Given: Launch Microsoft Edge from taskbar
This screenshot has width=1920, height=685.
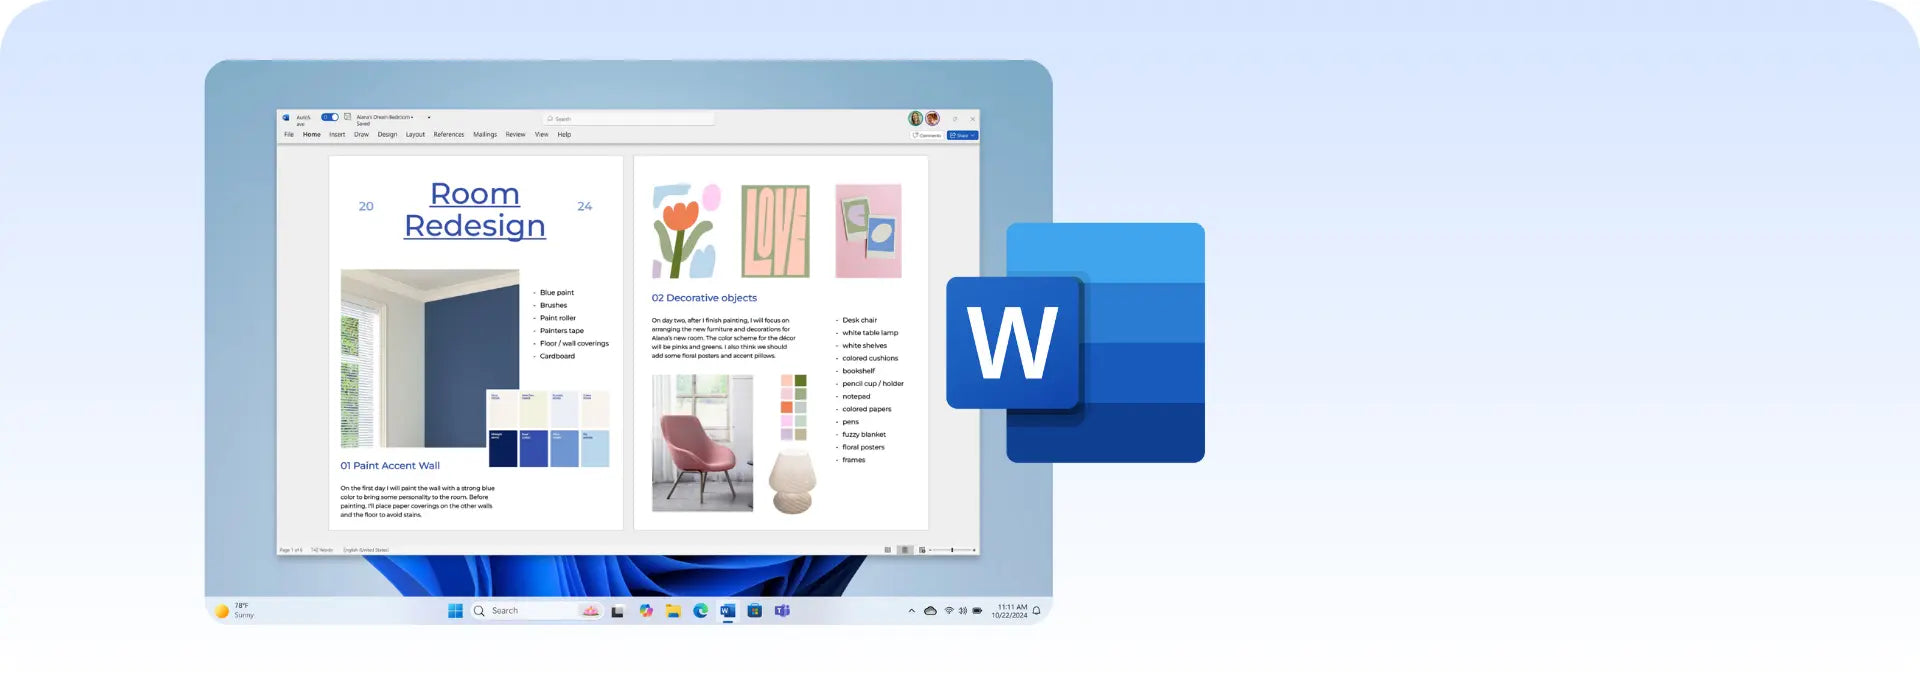Looking at the screenshot, I should (x=700, y=611).
